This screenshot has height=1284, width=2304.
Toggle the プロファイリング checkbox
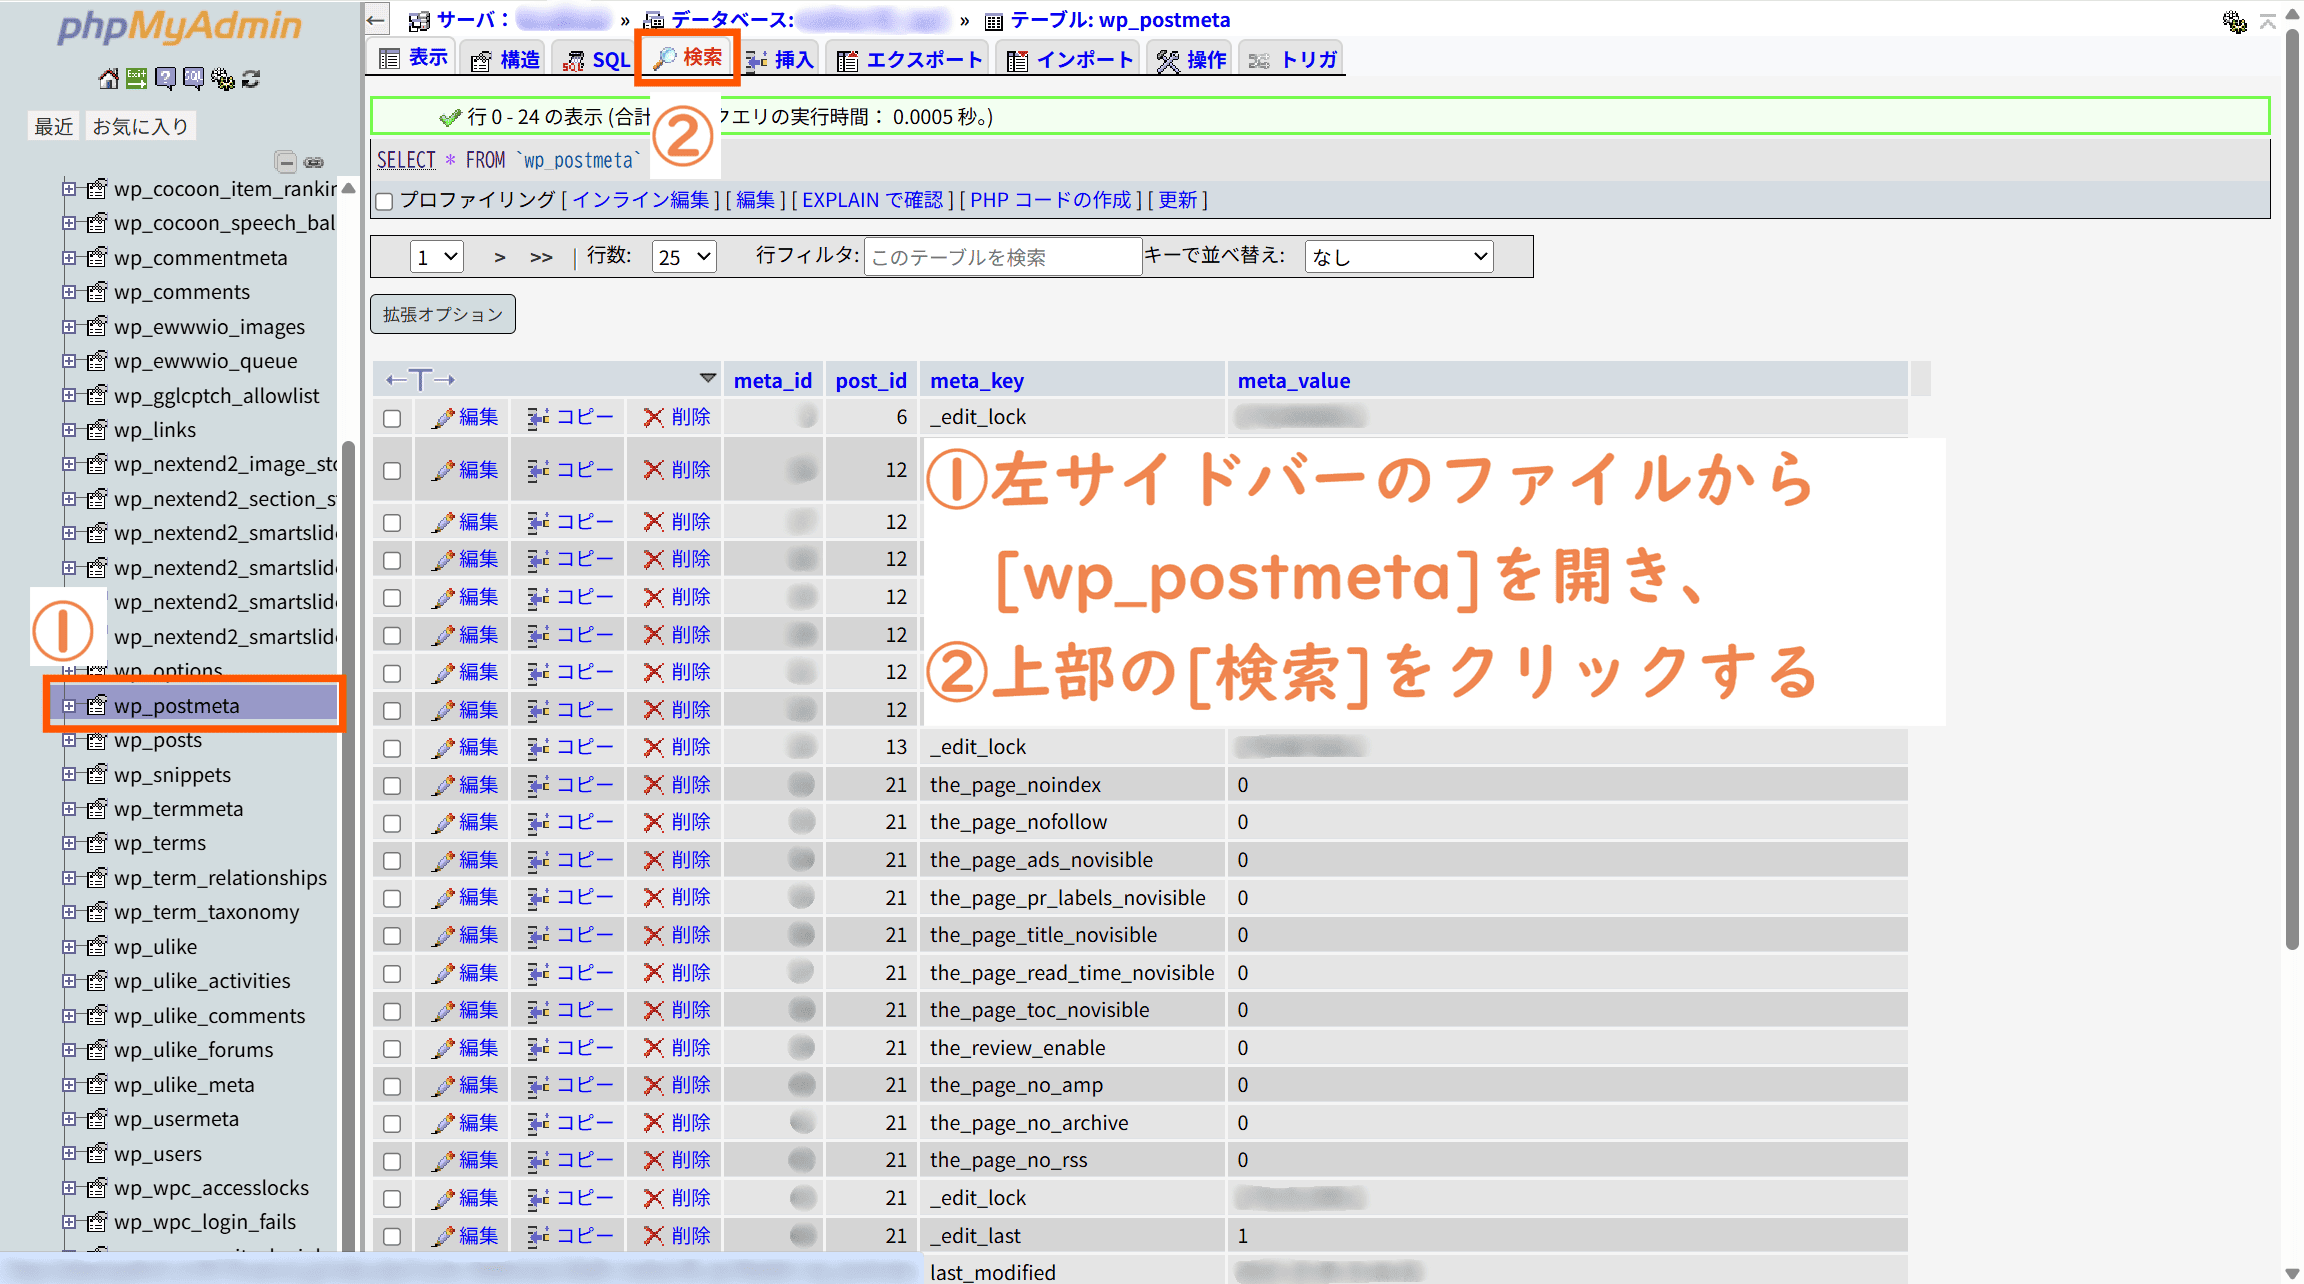click(x=385, y=201)
